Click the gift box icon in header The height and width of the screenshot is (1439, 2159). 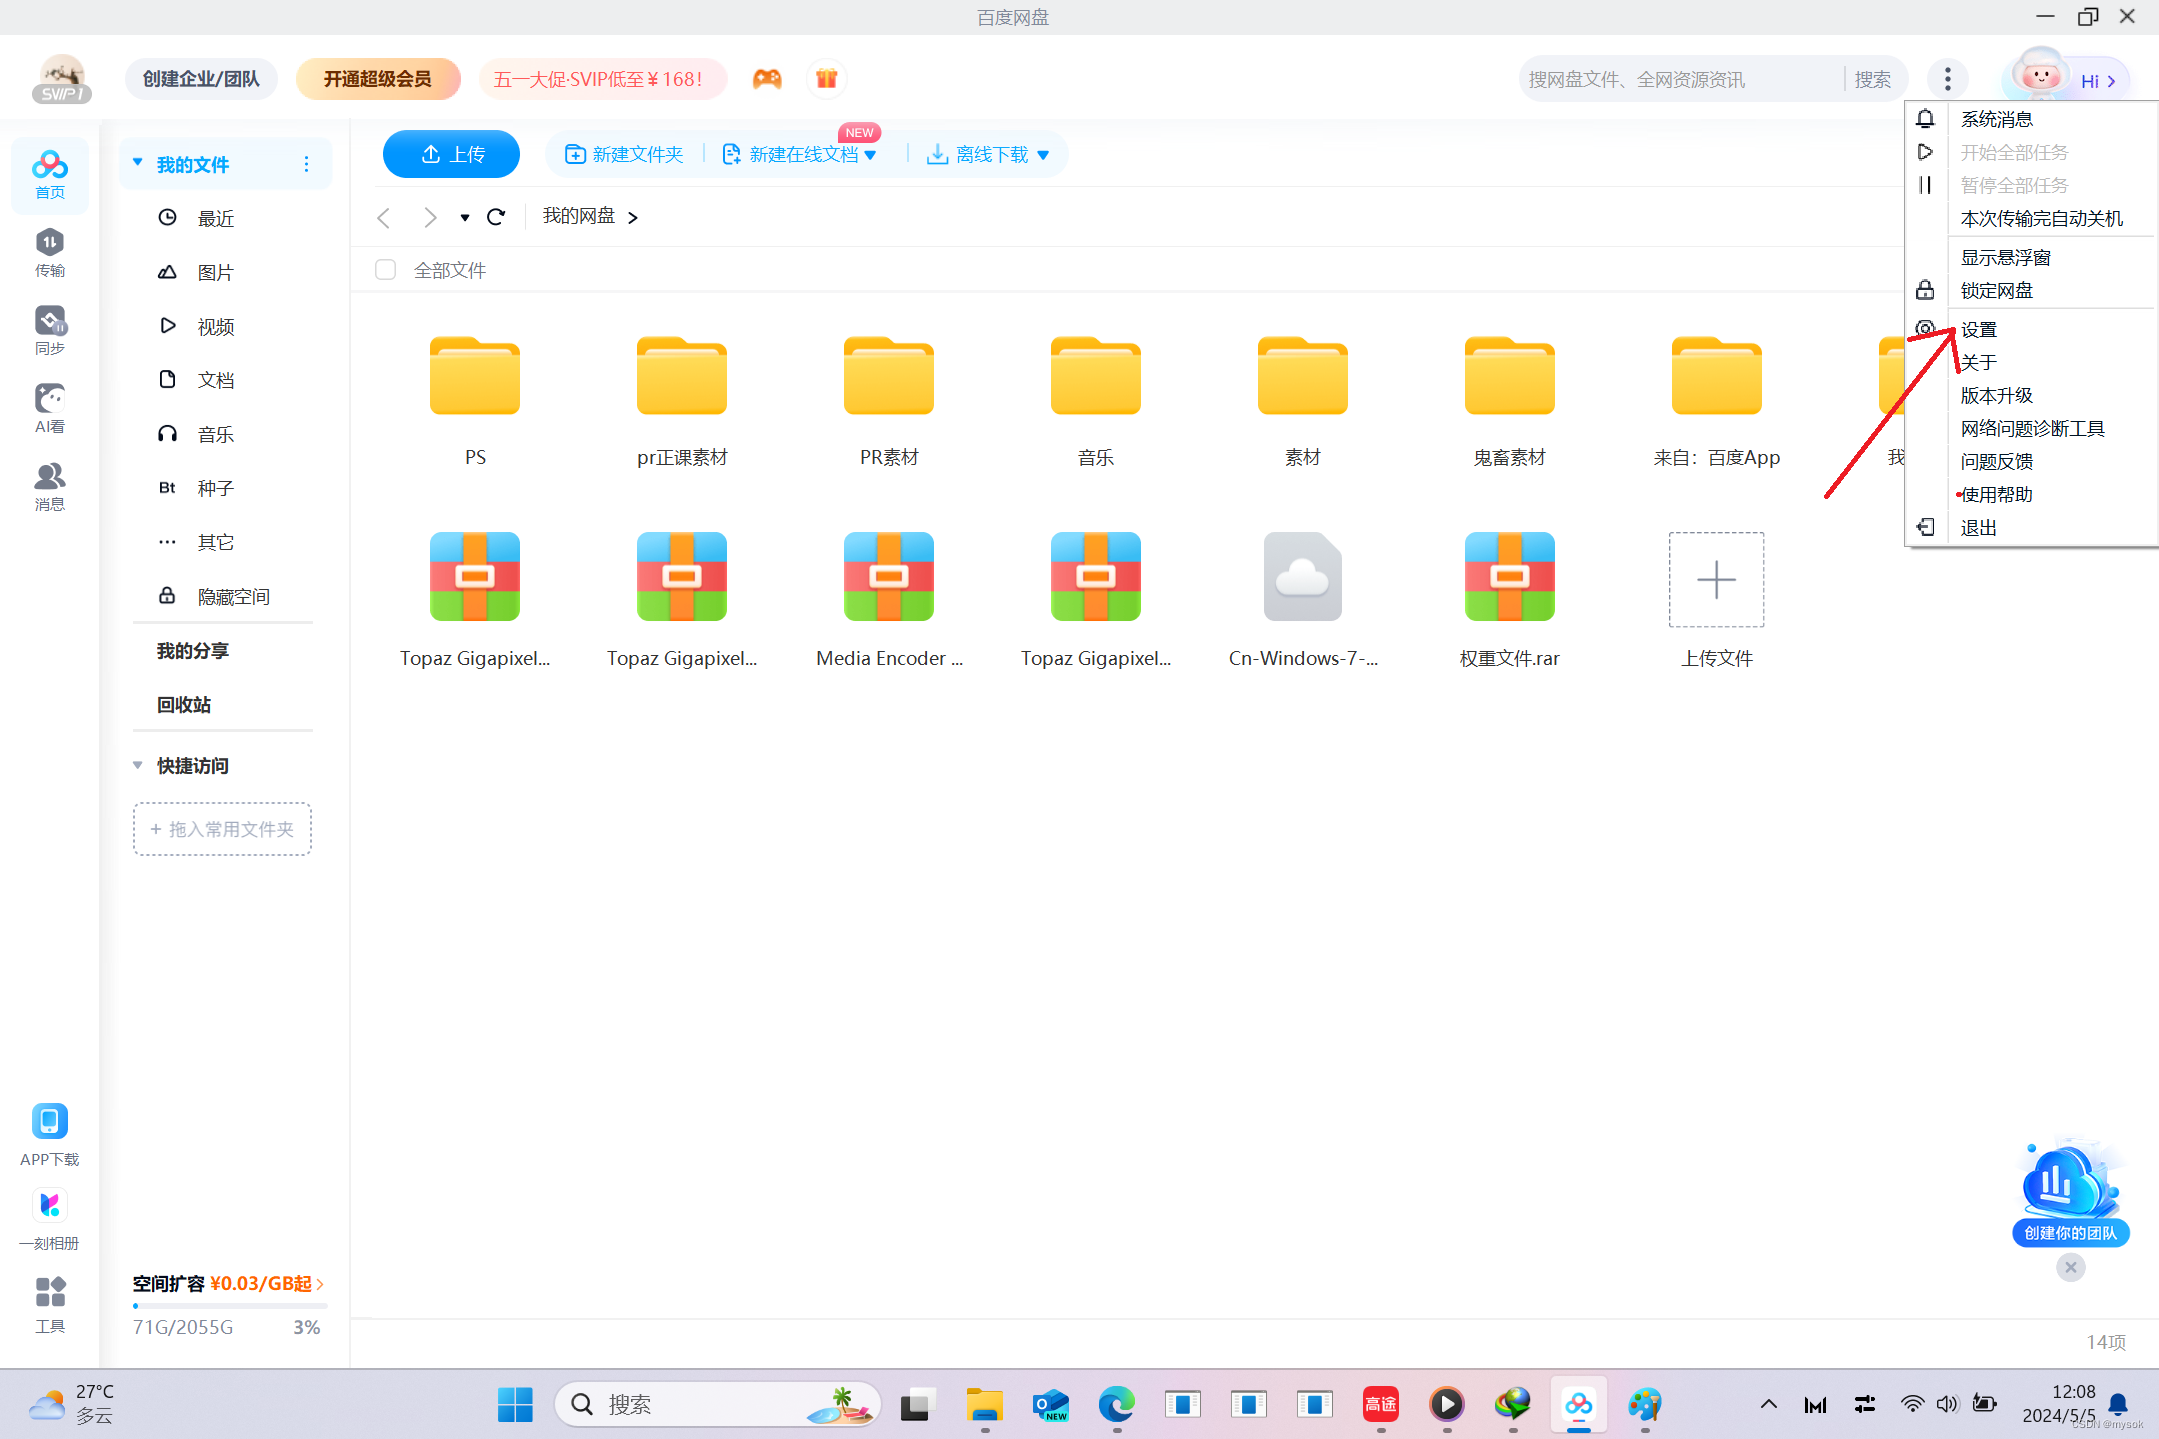point(826,79)
